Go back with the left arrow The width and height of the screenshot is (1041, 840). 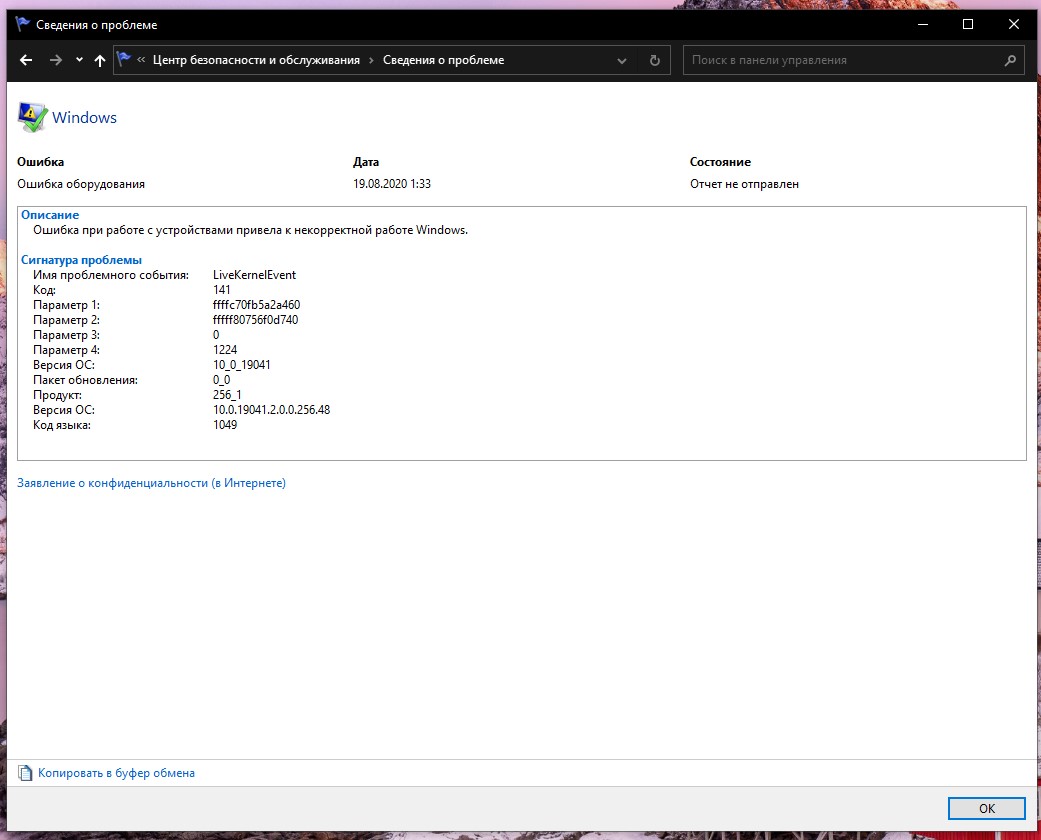pos(26,60)
